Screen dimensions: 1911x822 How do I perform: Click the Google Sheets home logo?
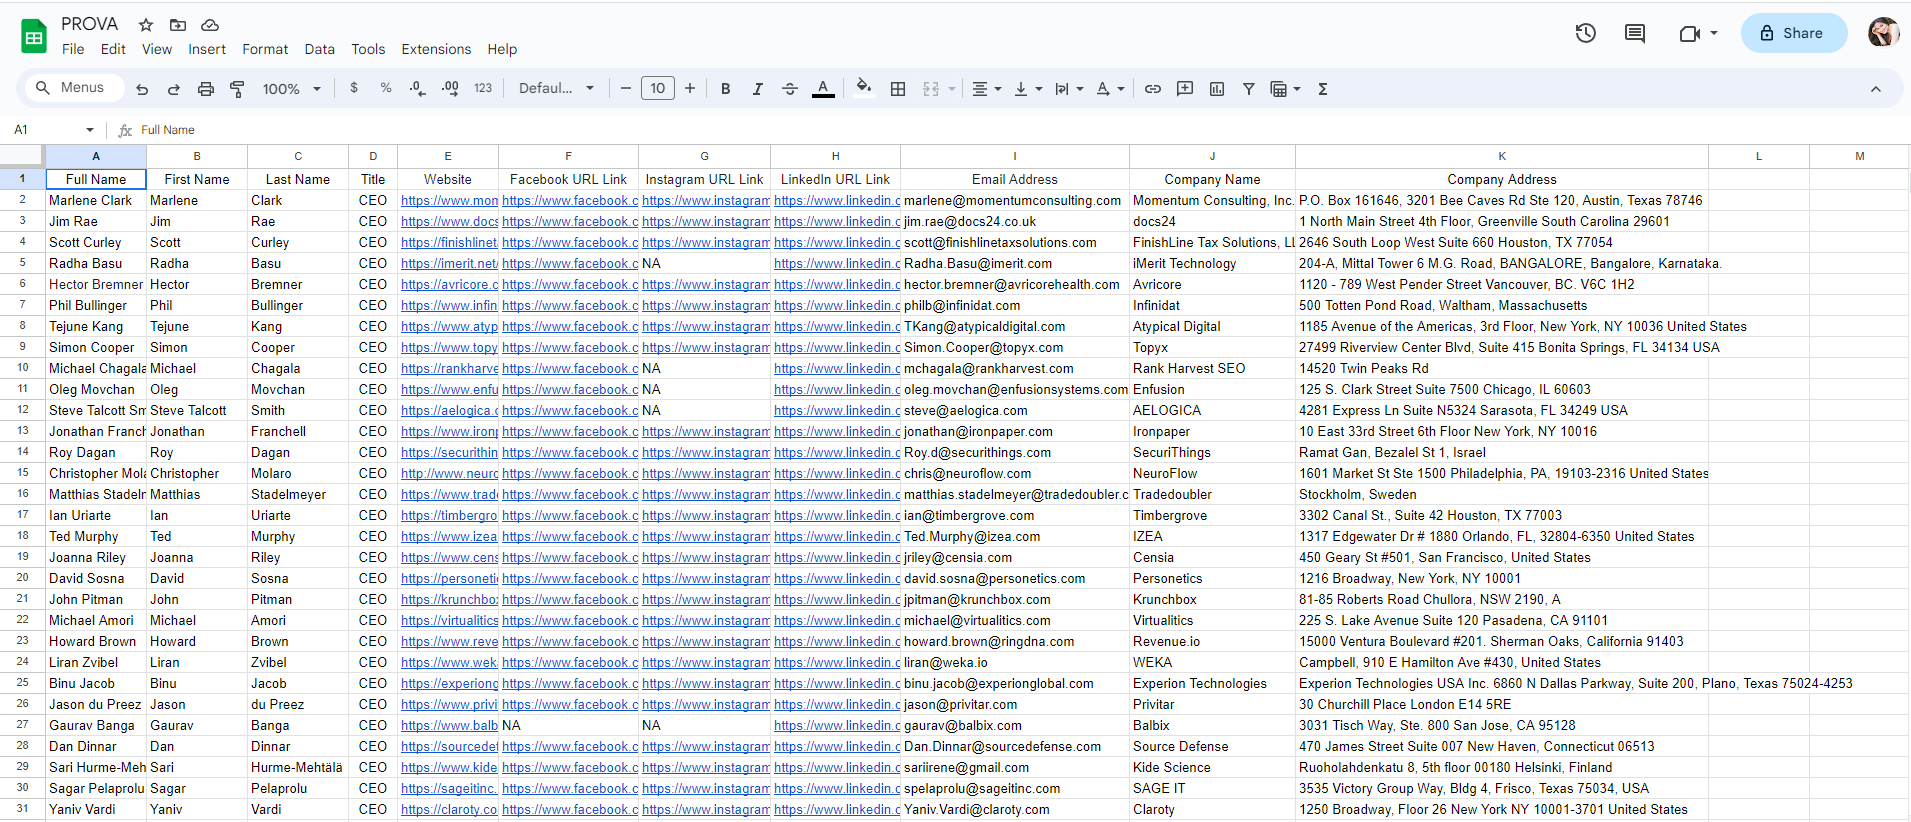point(34,37)
